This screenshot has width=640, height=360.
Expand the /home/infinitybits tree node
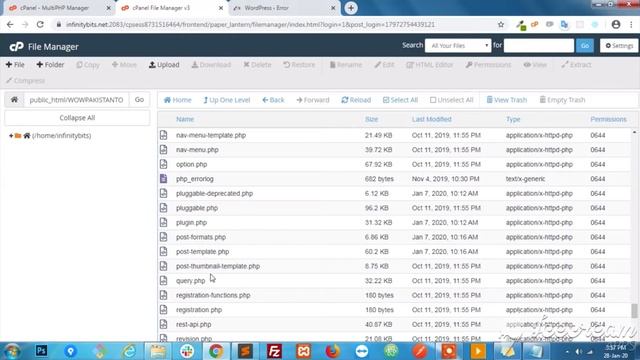click(x=11, y=136)
